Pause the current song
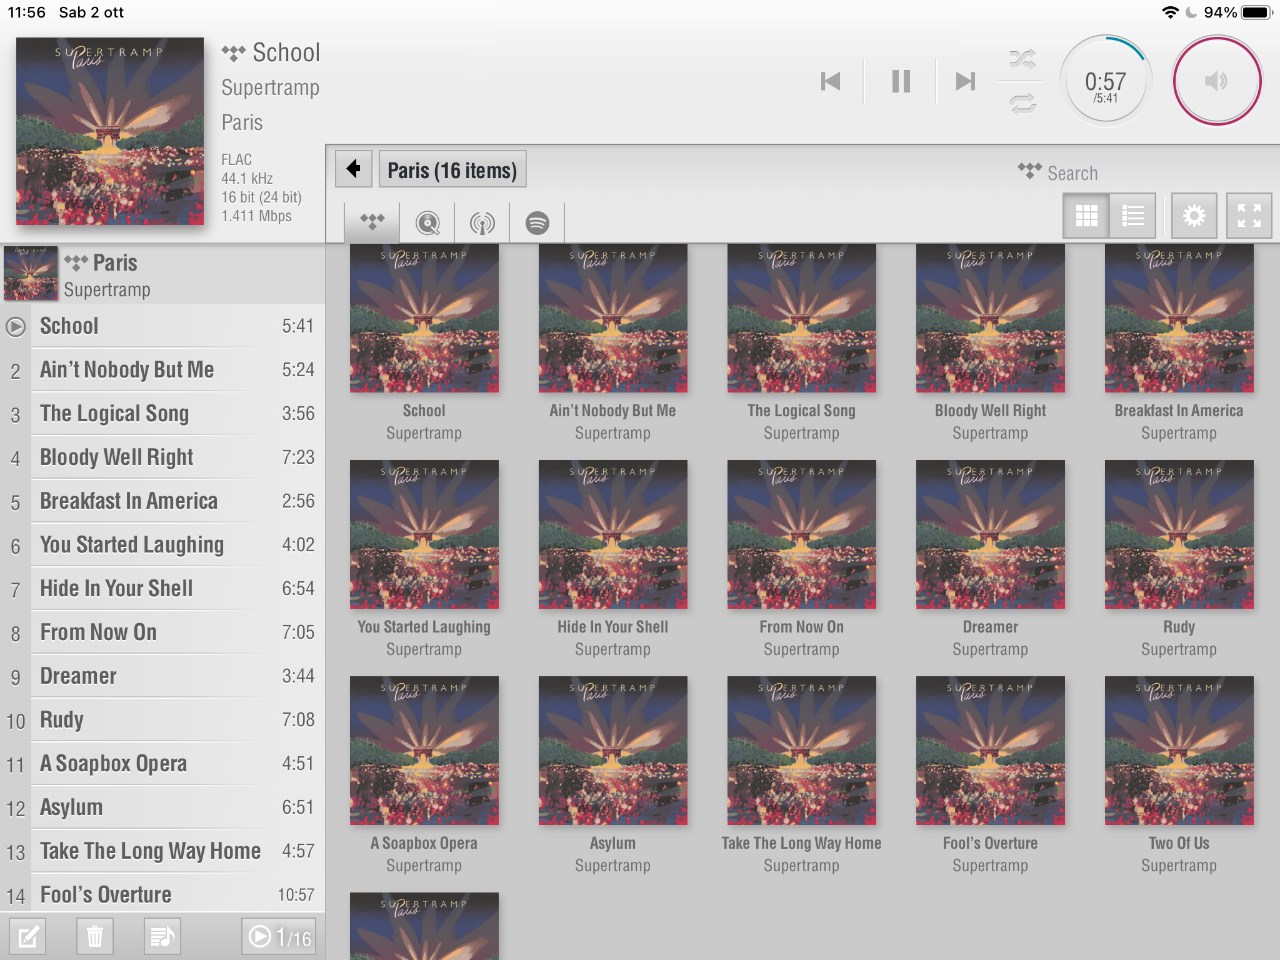The image size is (1280, 960). (x=901, y=81)
